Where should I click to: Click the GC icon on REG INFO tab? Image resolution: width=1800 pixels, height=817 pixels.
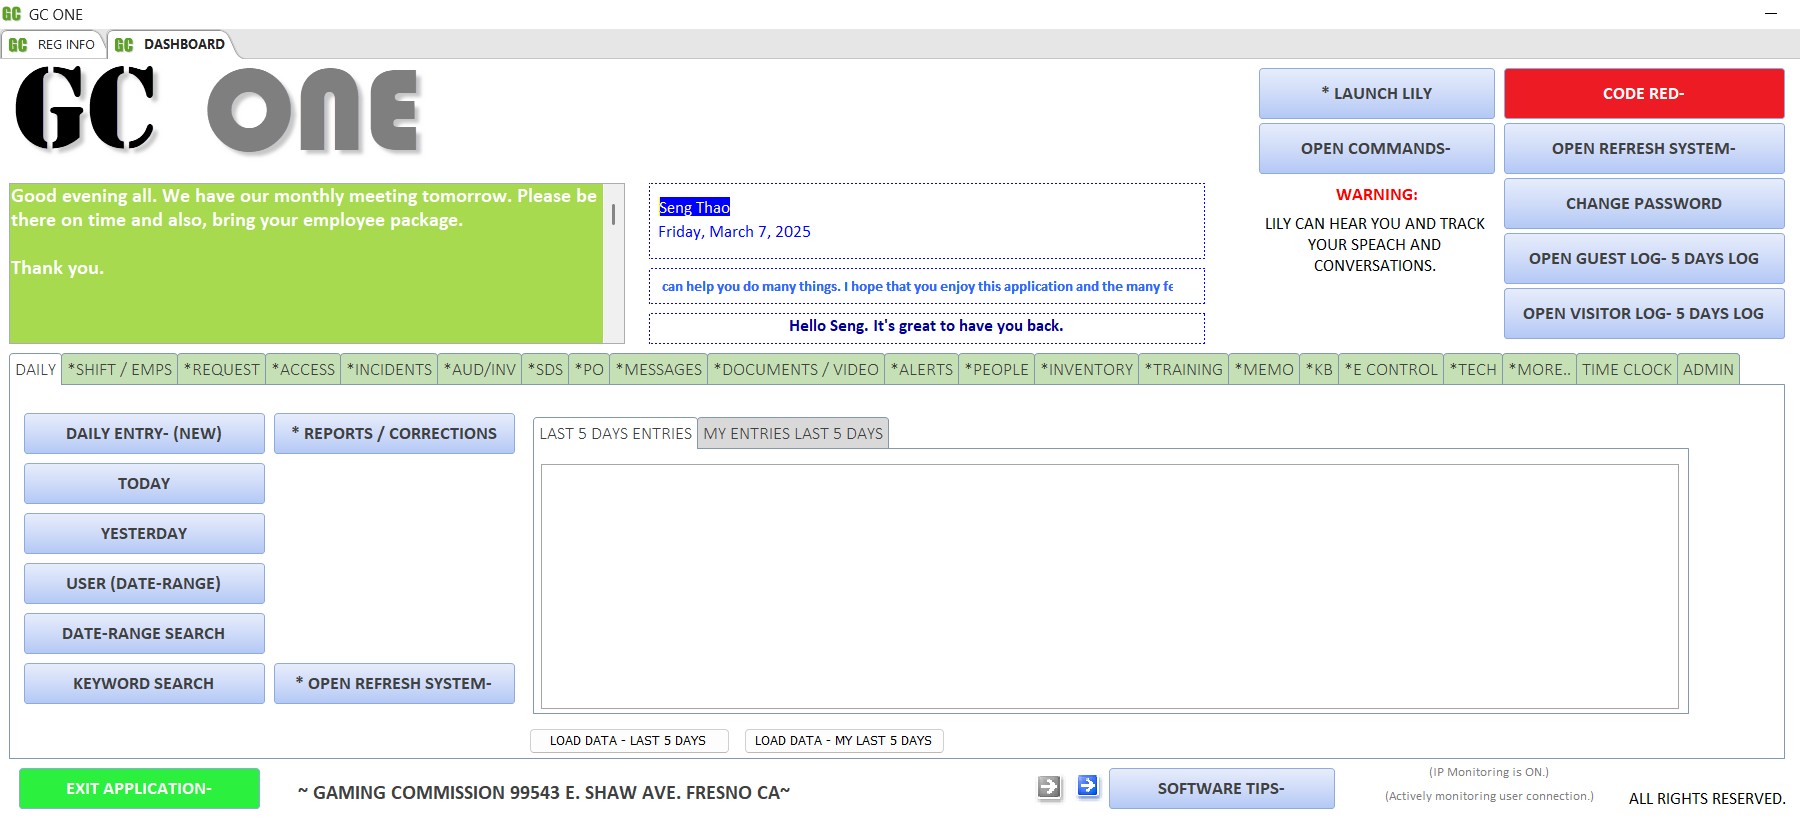tap(18, 45)
